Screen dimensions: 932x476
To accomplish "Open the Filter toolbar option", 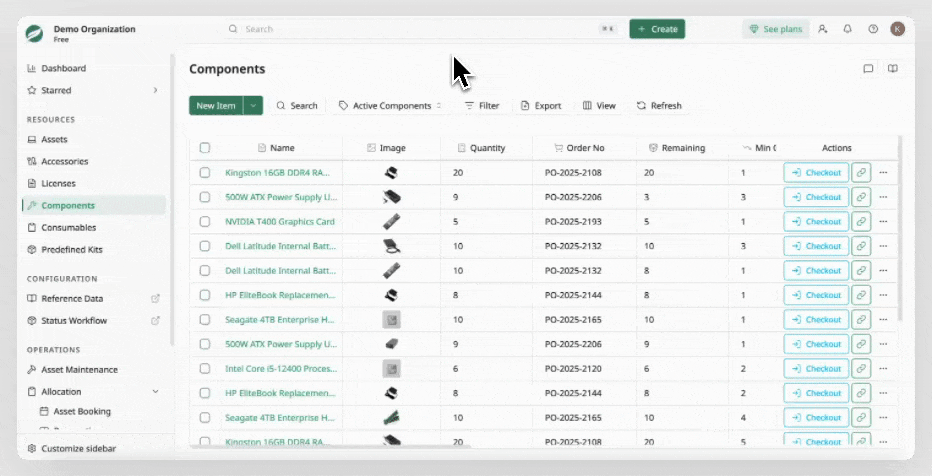I will [x=481, y=105].
